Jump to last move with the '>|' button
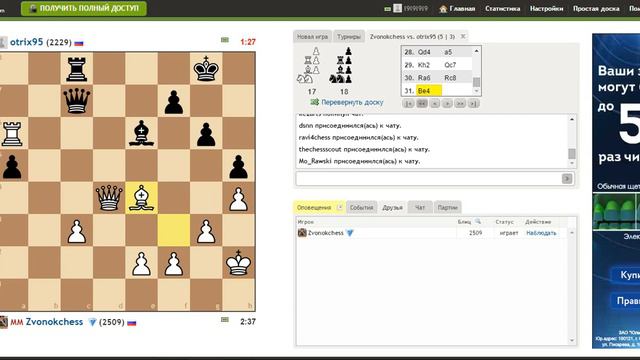Screen dimensions: 640x360 coord(473,104)
